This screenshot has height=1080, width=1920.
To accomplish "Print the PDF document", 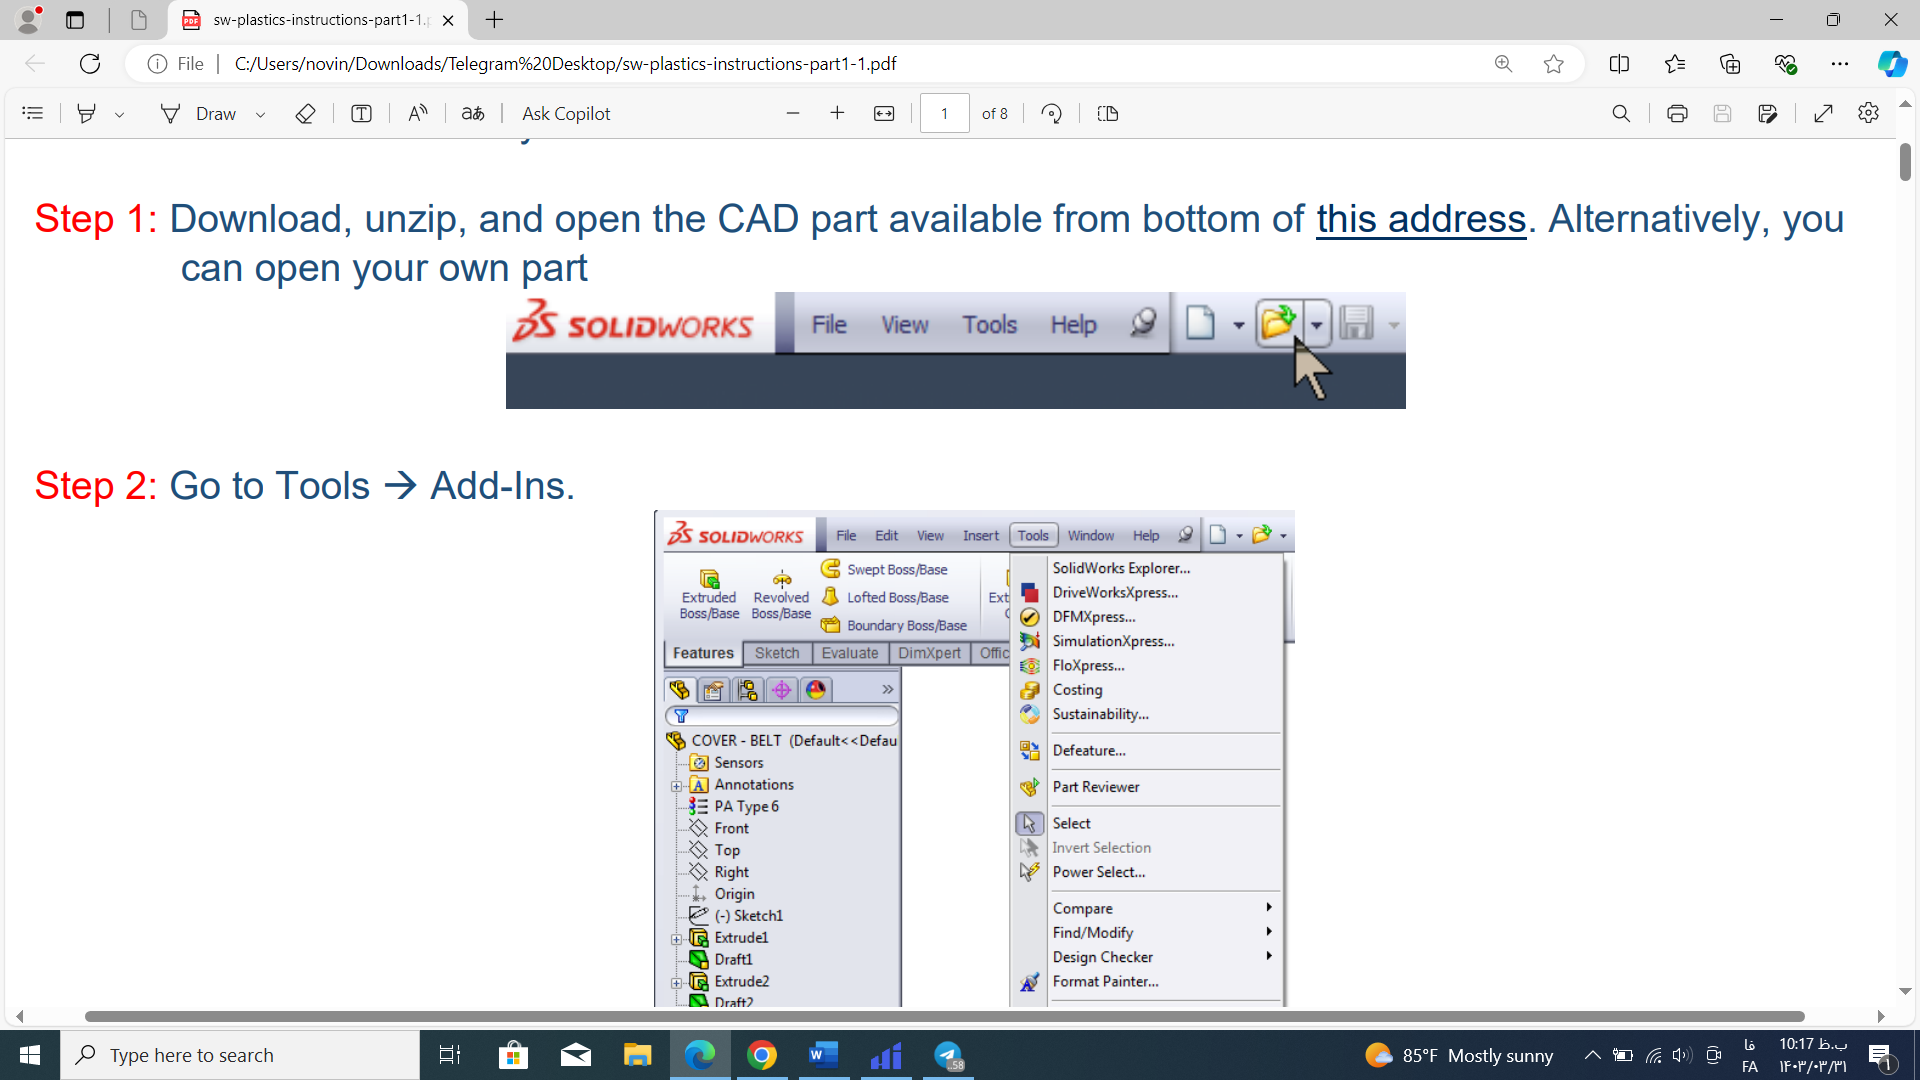I will pyautogui.click(x=1677, y=114).
